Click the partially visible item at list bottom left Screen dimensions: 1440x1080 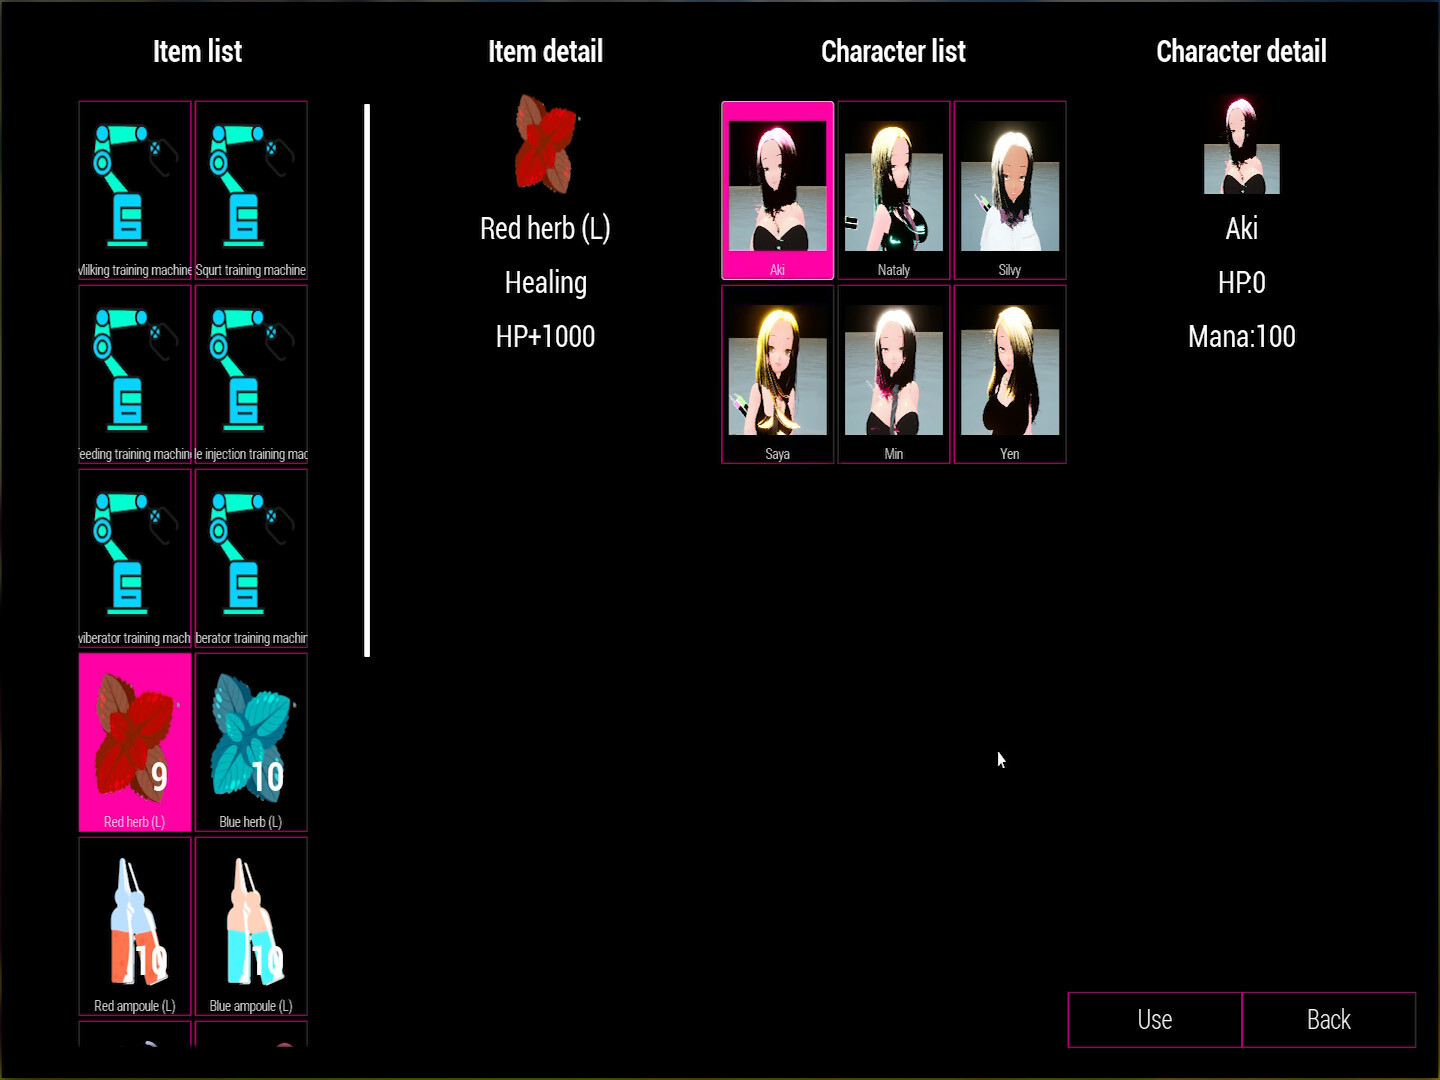tap(135, 1034)
